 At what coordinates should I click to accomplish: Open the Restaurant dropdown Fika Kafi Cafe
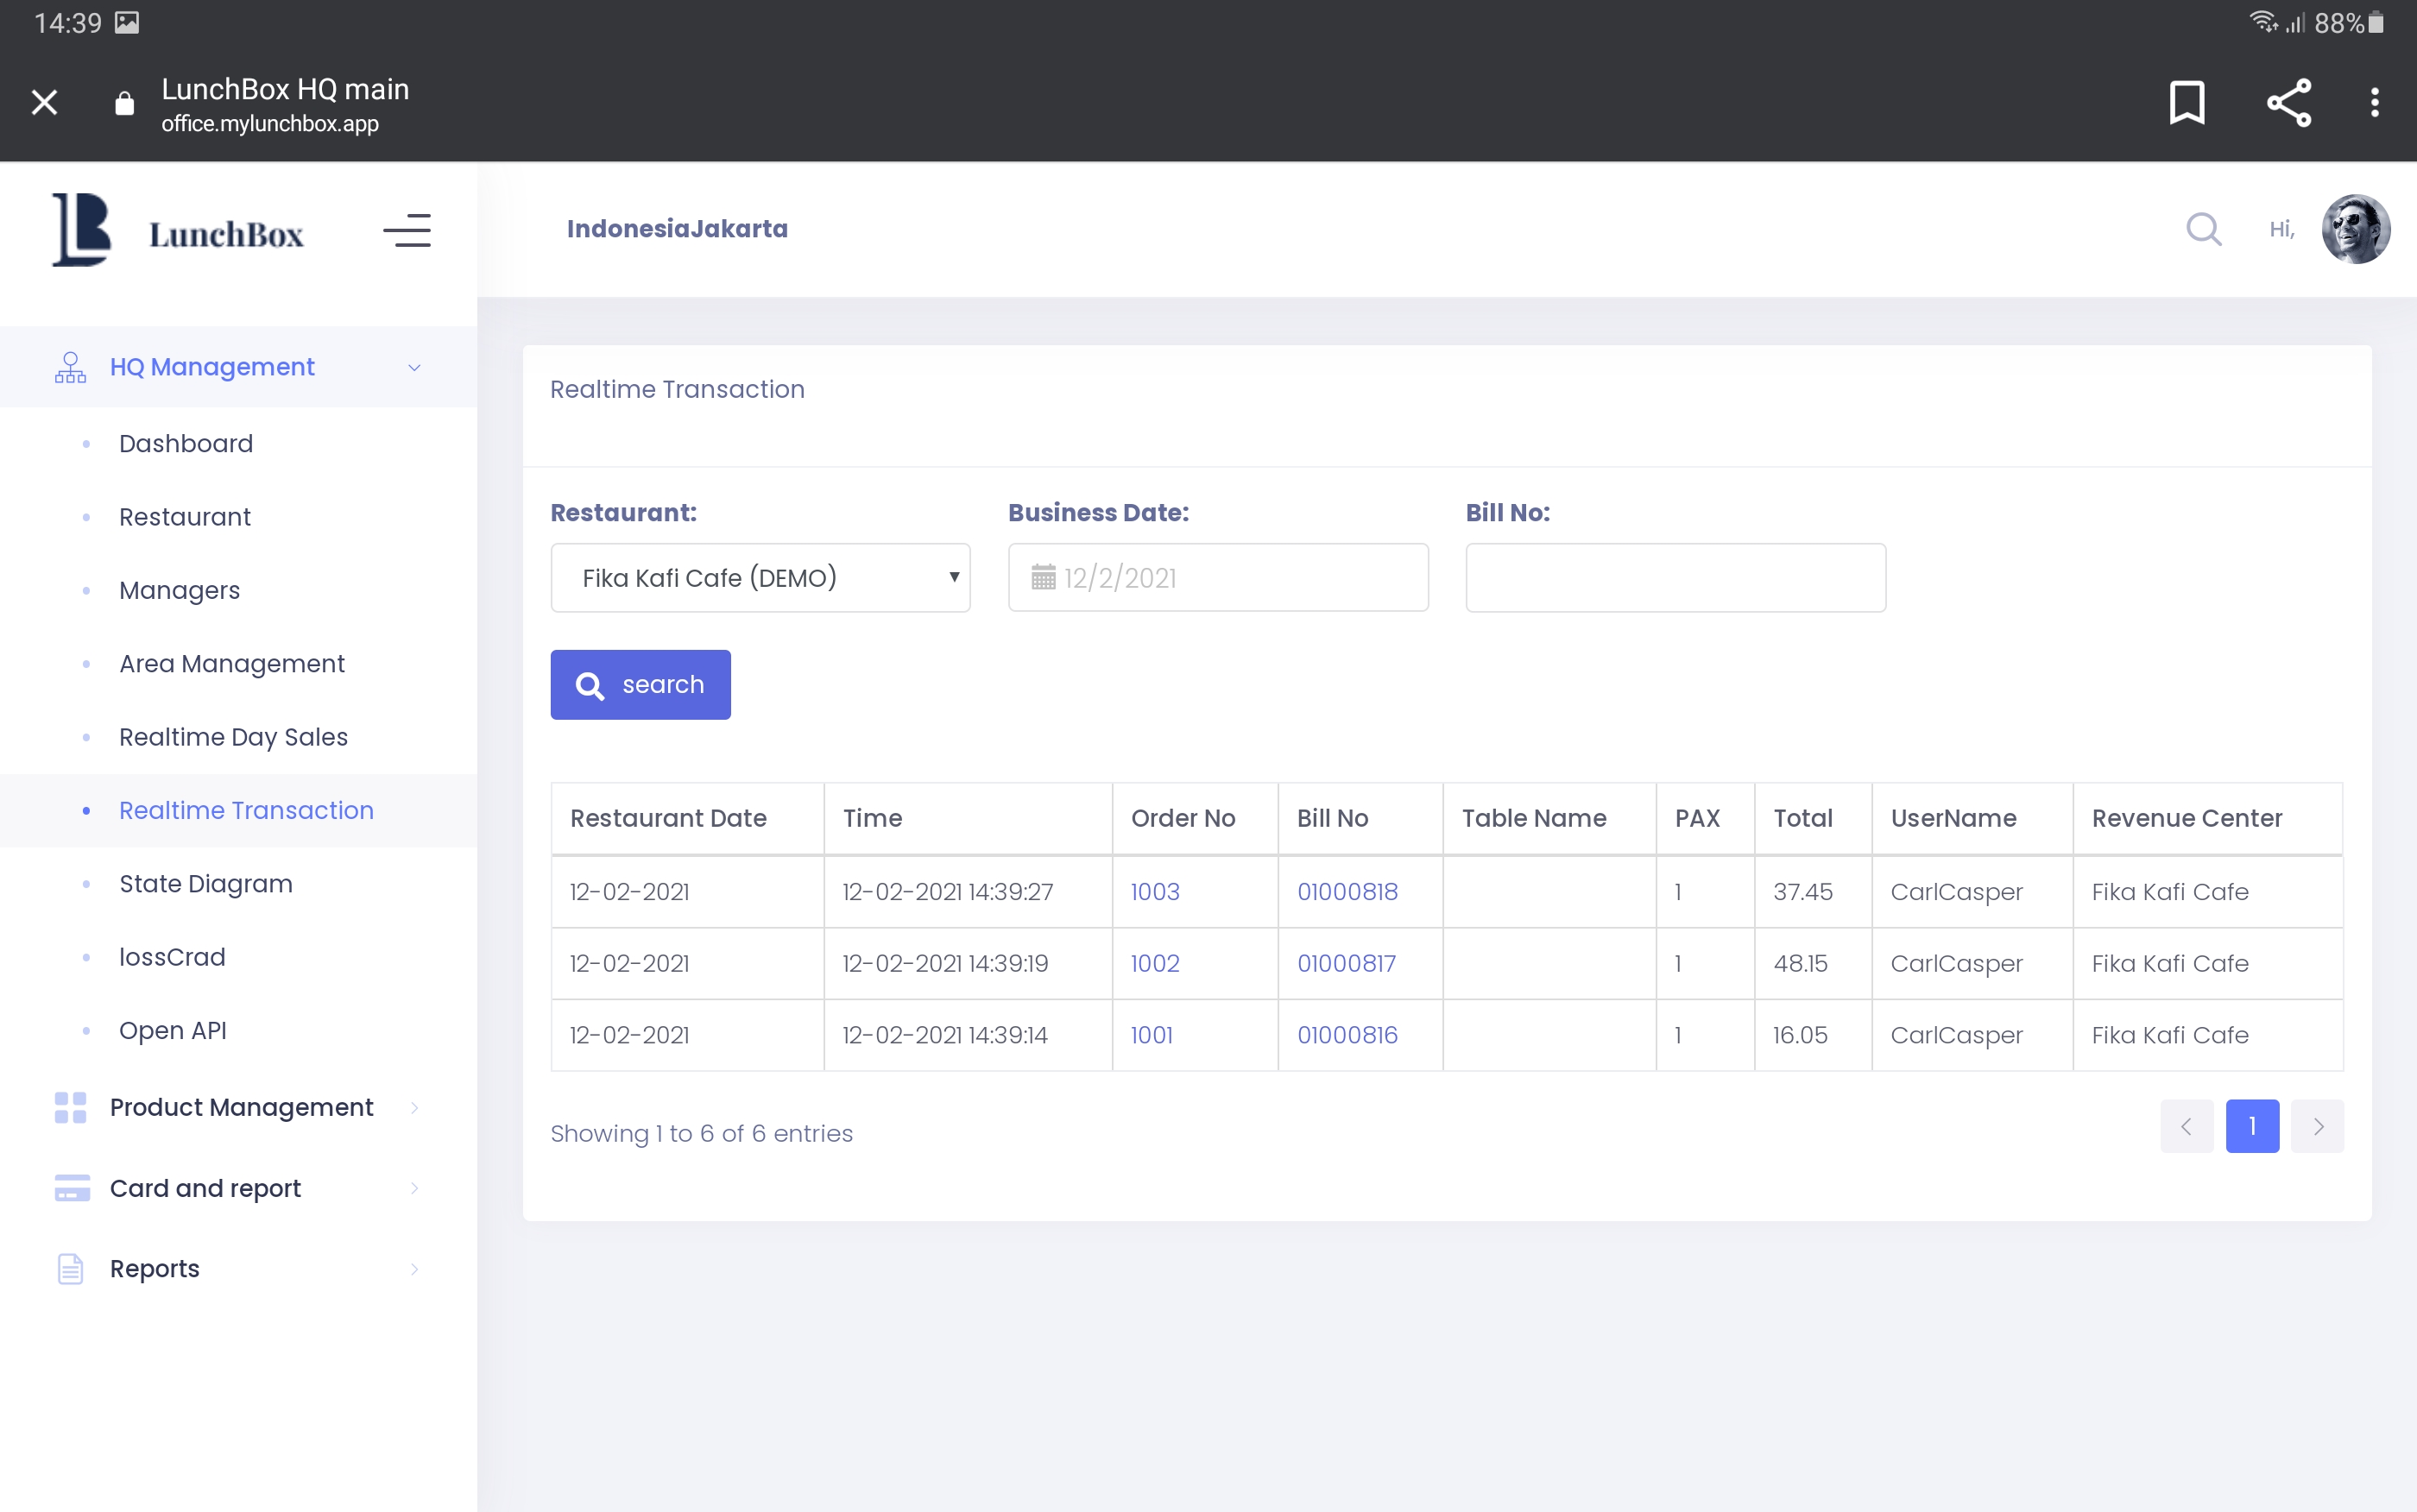(760, 578)
